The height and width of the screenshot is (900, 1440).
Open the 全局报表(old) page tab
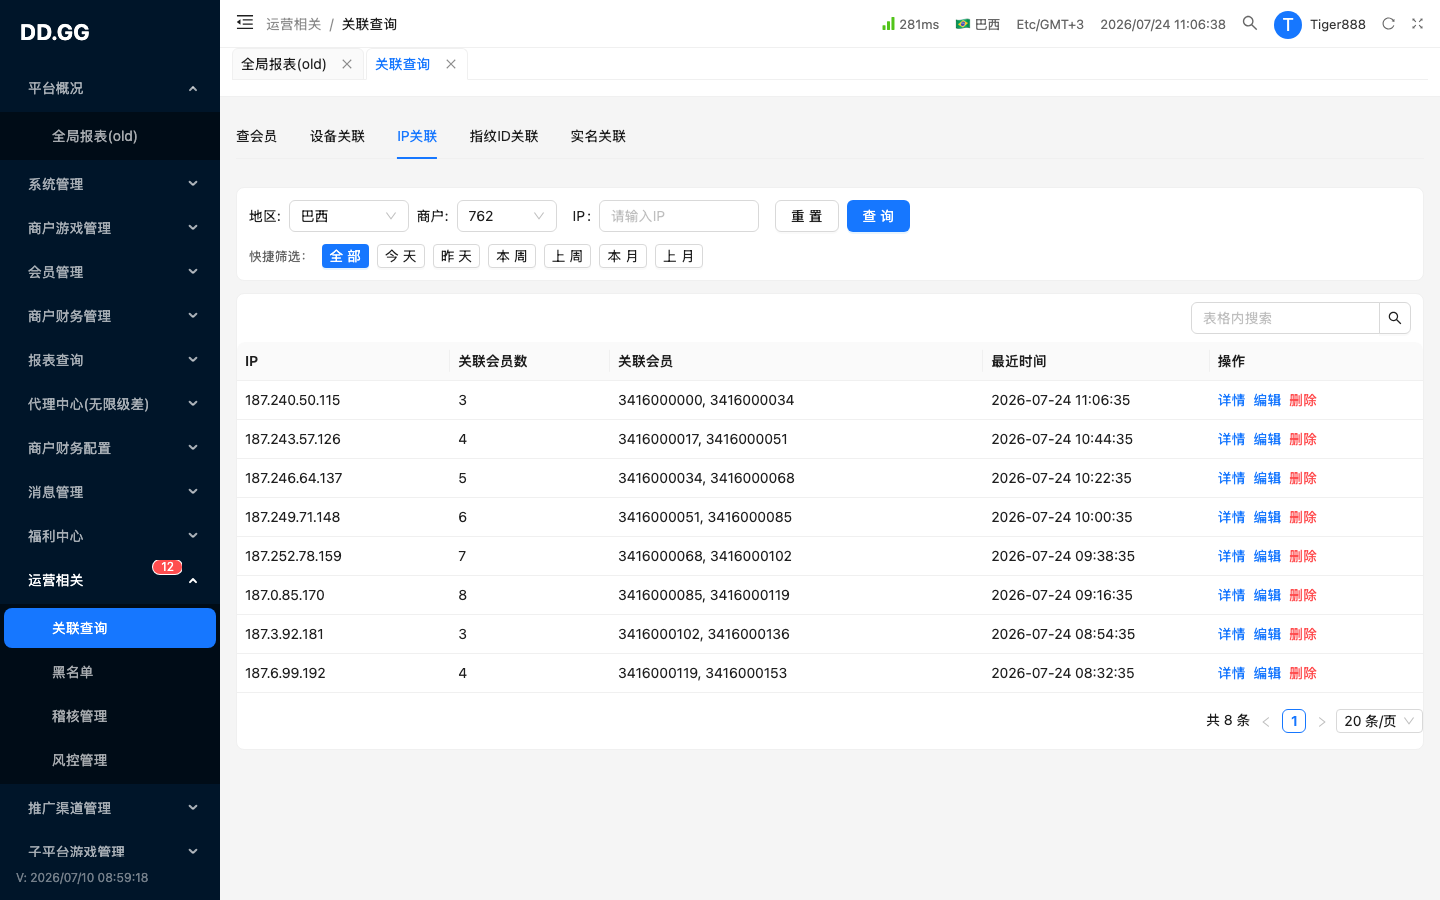(284, 64)
